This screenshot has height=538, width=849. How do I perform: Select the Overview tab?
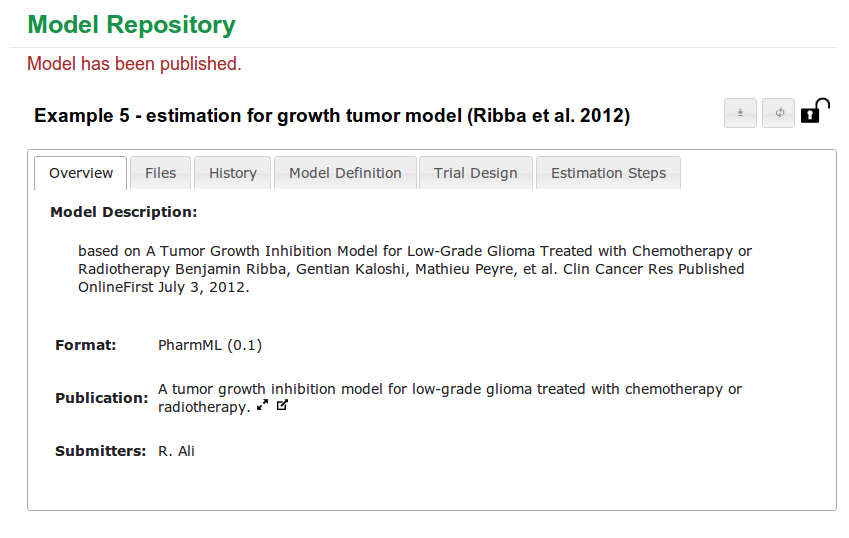[x=81, y=173]
